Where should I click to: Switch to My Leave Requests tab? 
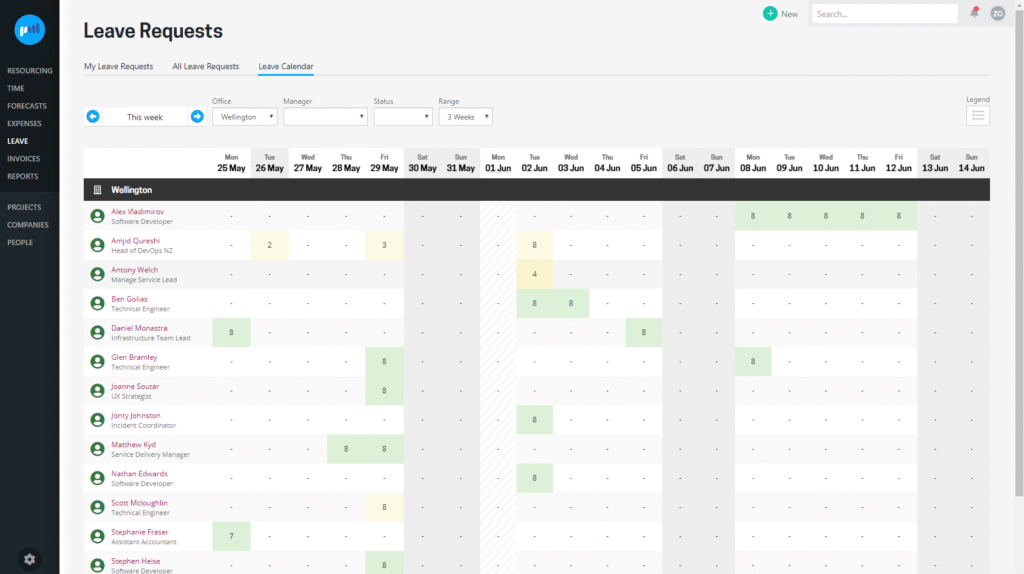(118, 67)
